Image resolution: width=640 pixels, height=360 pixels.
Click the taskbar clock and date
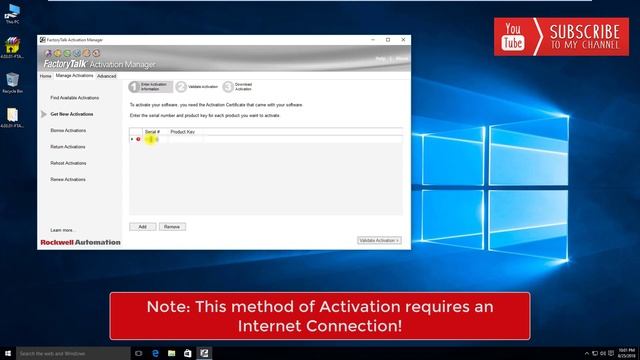pos(627,353)
